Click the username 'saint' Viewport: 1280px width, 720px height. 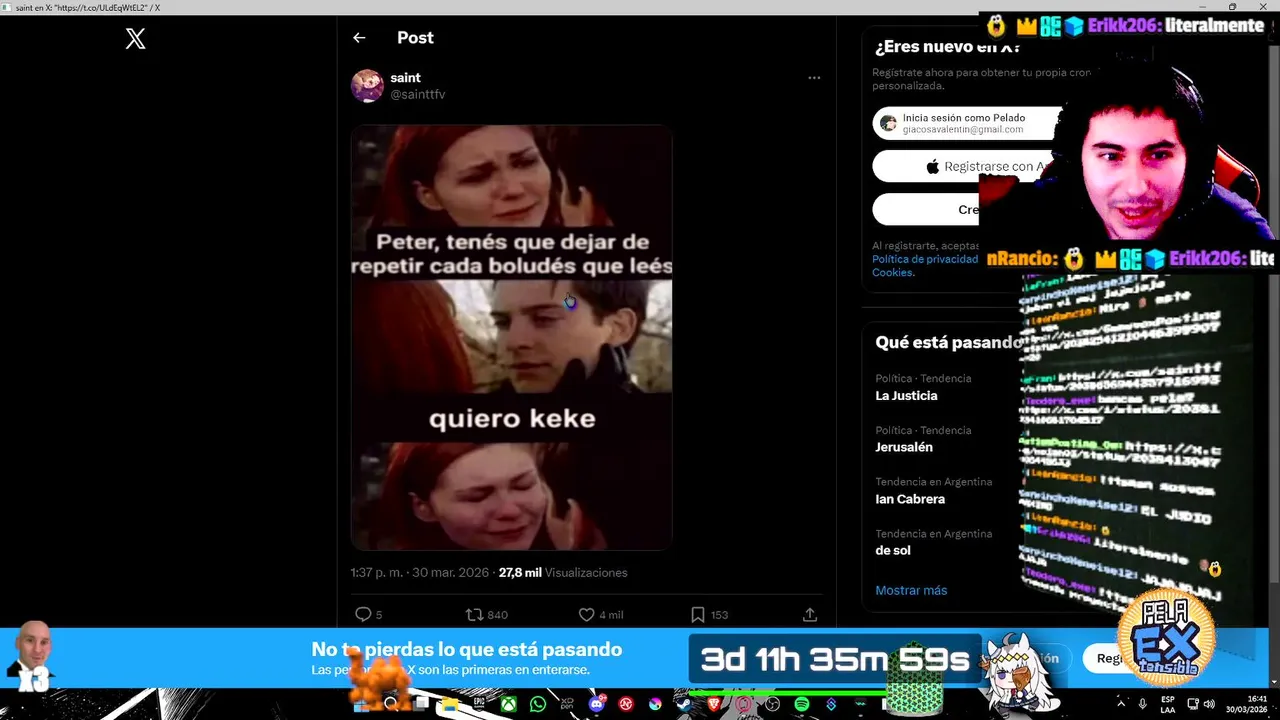(405, 77)
